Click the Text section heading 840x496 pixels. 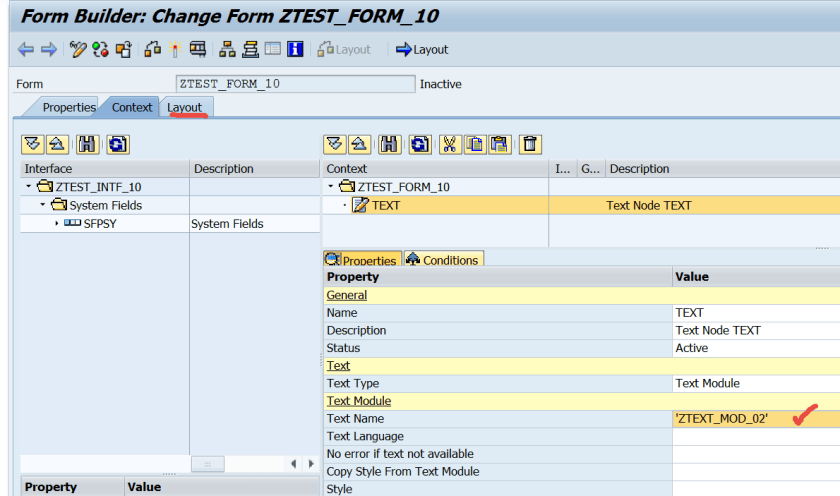pos(338,366)
